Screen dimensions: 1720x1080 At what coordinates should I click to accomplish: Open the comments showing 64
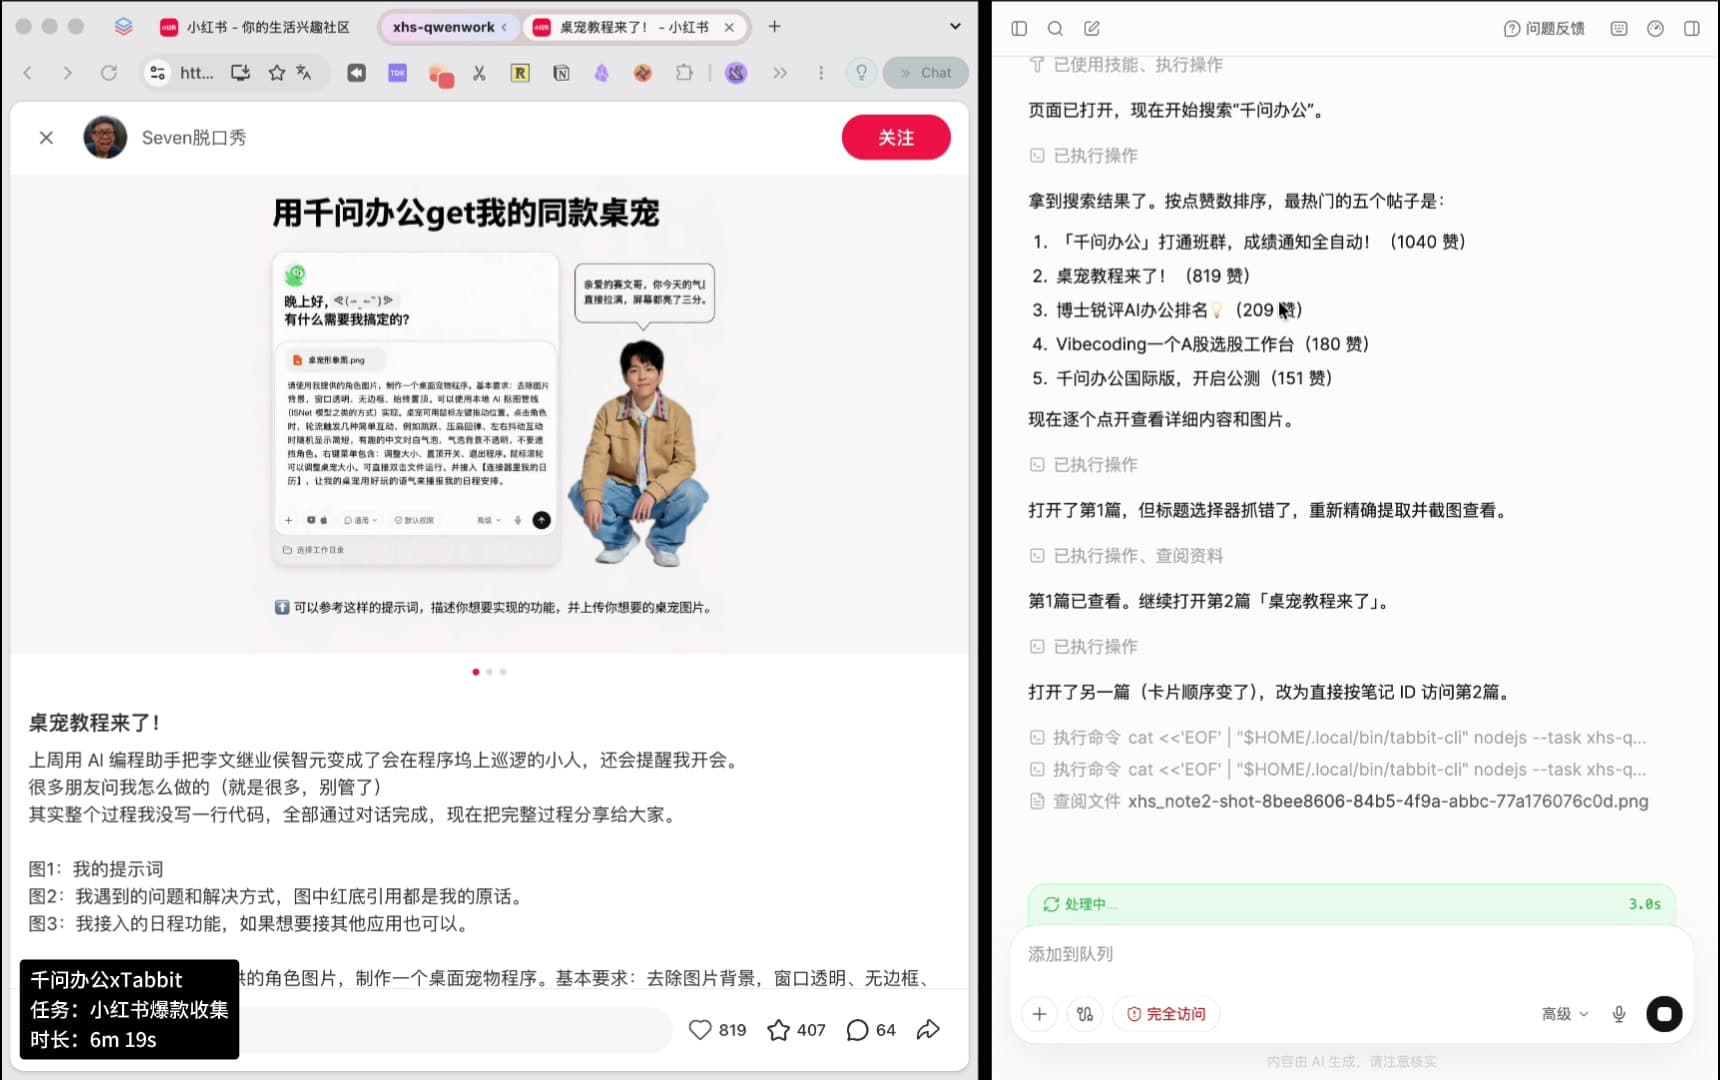tap(857, 1030)
